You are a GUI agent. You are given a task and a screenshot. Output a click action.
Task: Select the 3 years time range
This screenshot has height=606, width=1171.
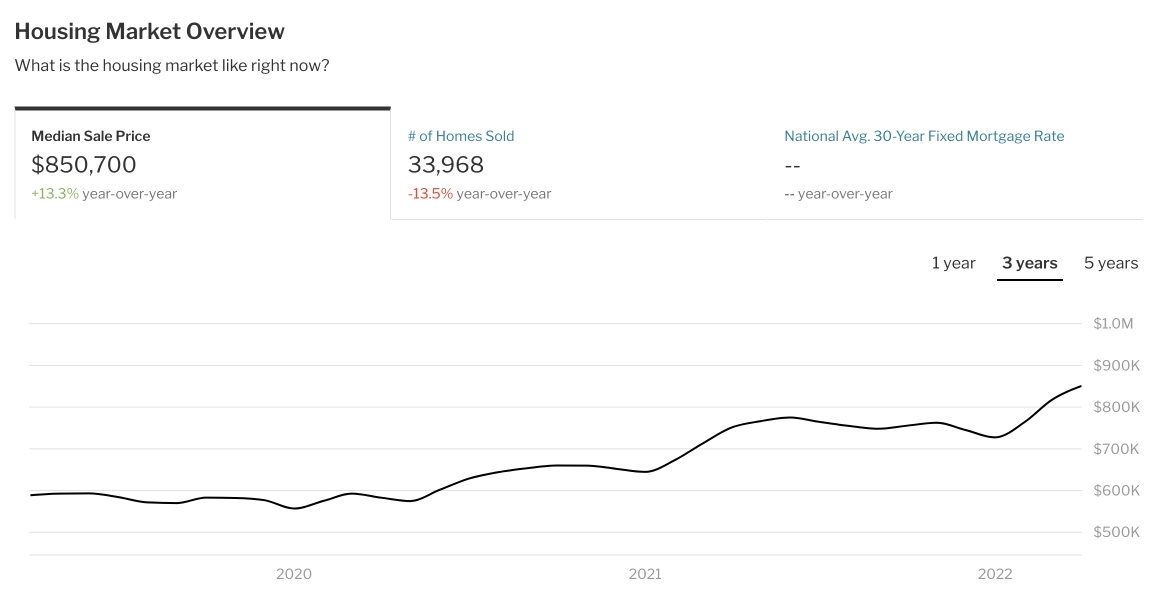pos(1029,263)
